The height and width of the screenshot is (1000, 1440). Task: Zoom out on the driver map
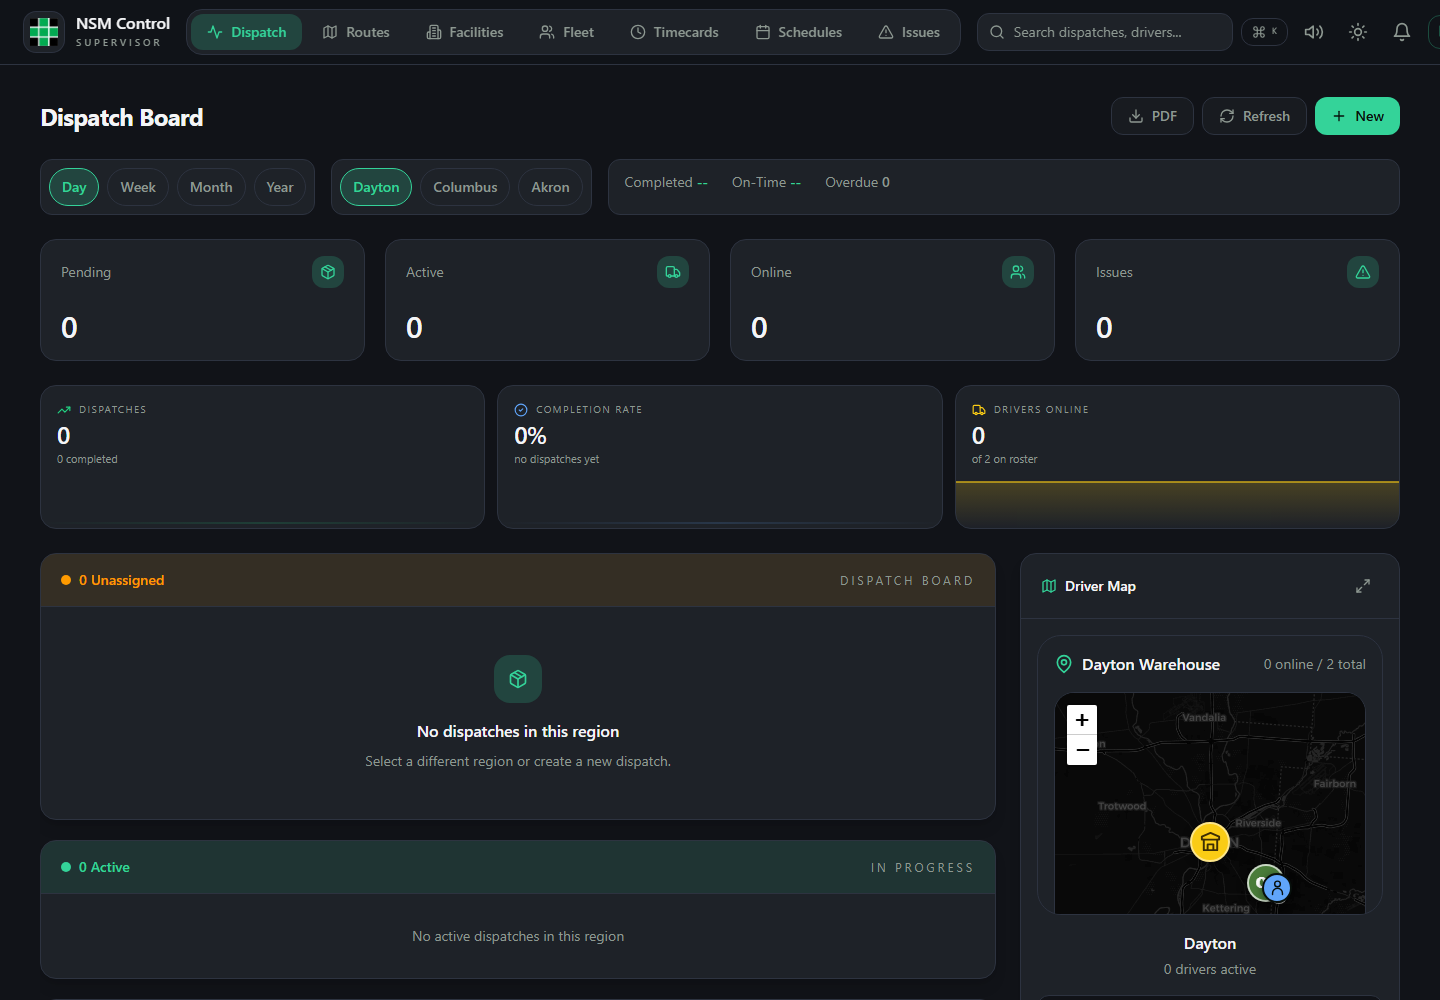coord(1082,750)
